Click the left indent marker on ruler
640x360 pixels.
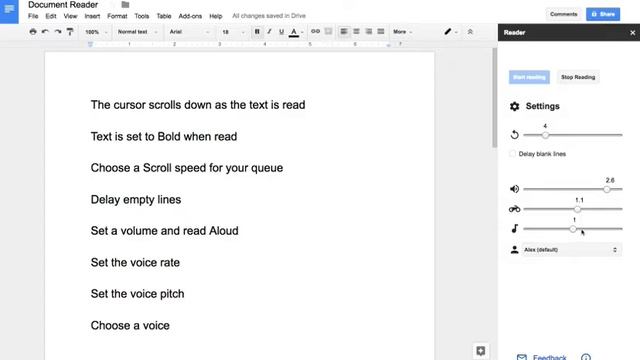tap(90, 44)
